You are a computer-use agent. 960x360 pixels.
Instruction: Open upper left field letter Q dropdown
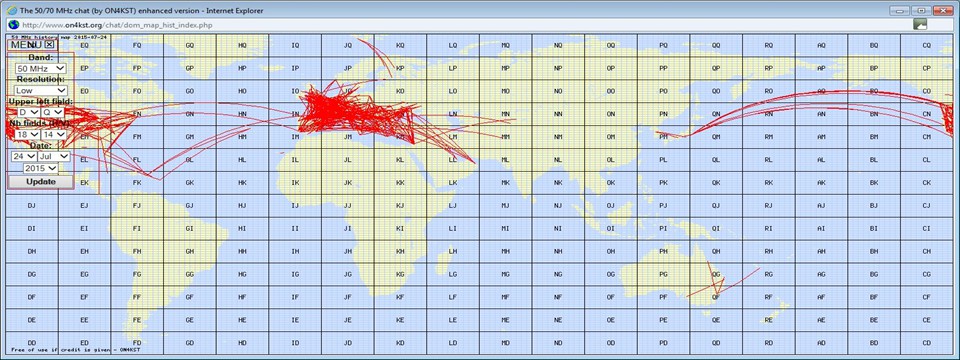coord(53,112)
